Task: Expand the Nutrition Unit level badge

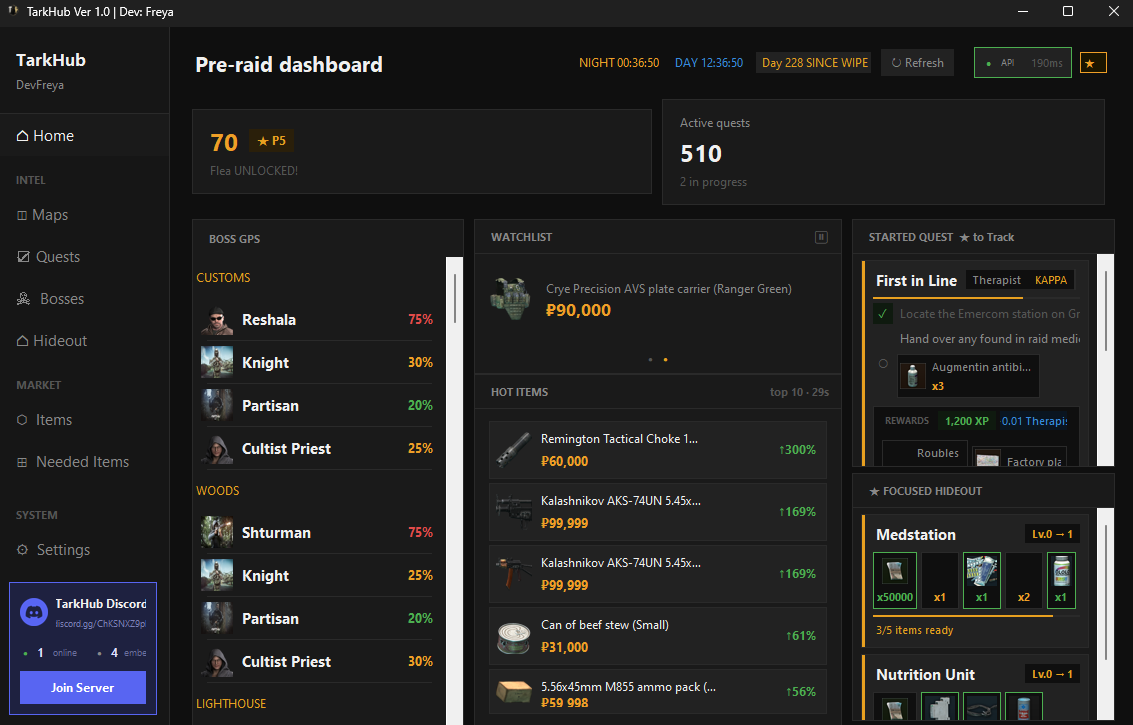Action: point(1052,674)
